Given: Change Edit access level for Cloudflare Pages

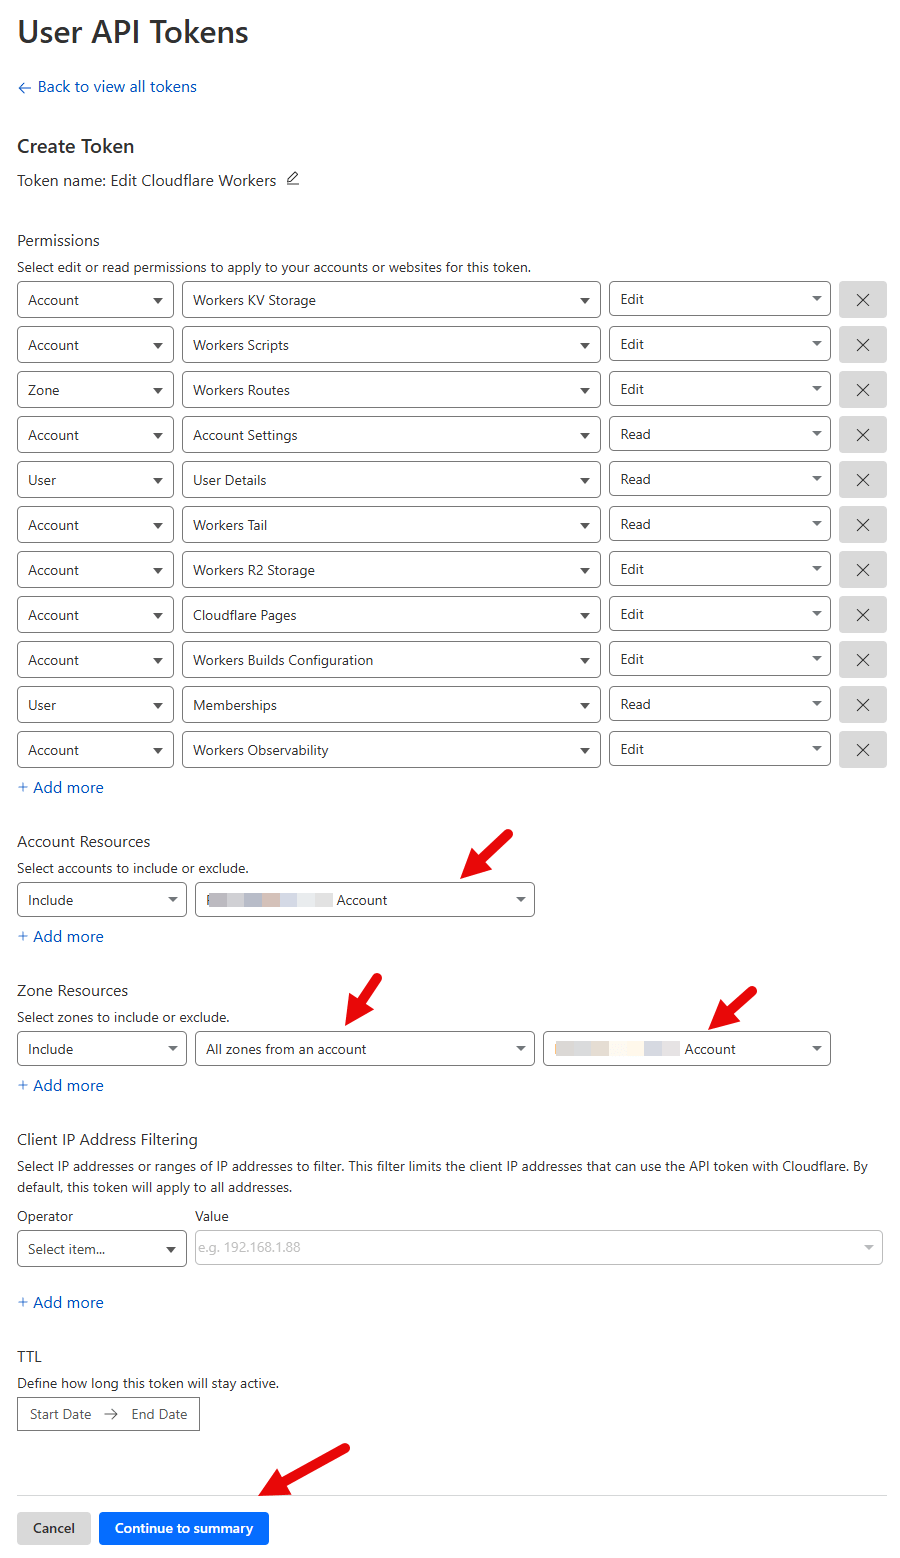Looking at the screenshot, I should [x=720, y=614].
